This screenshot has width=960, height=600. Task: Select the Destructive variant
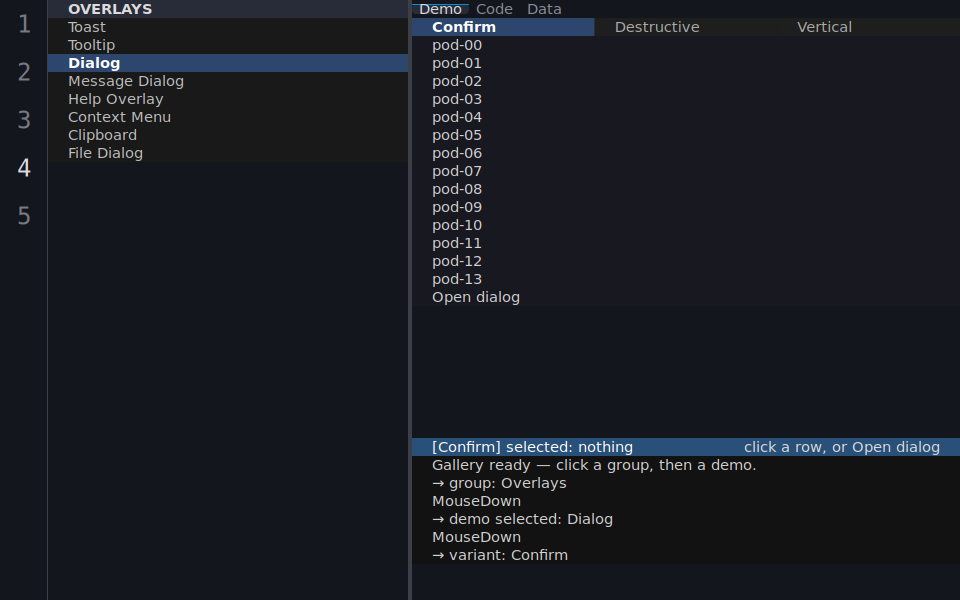(x=686, y=27)
